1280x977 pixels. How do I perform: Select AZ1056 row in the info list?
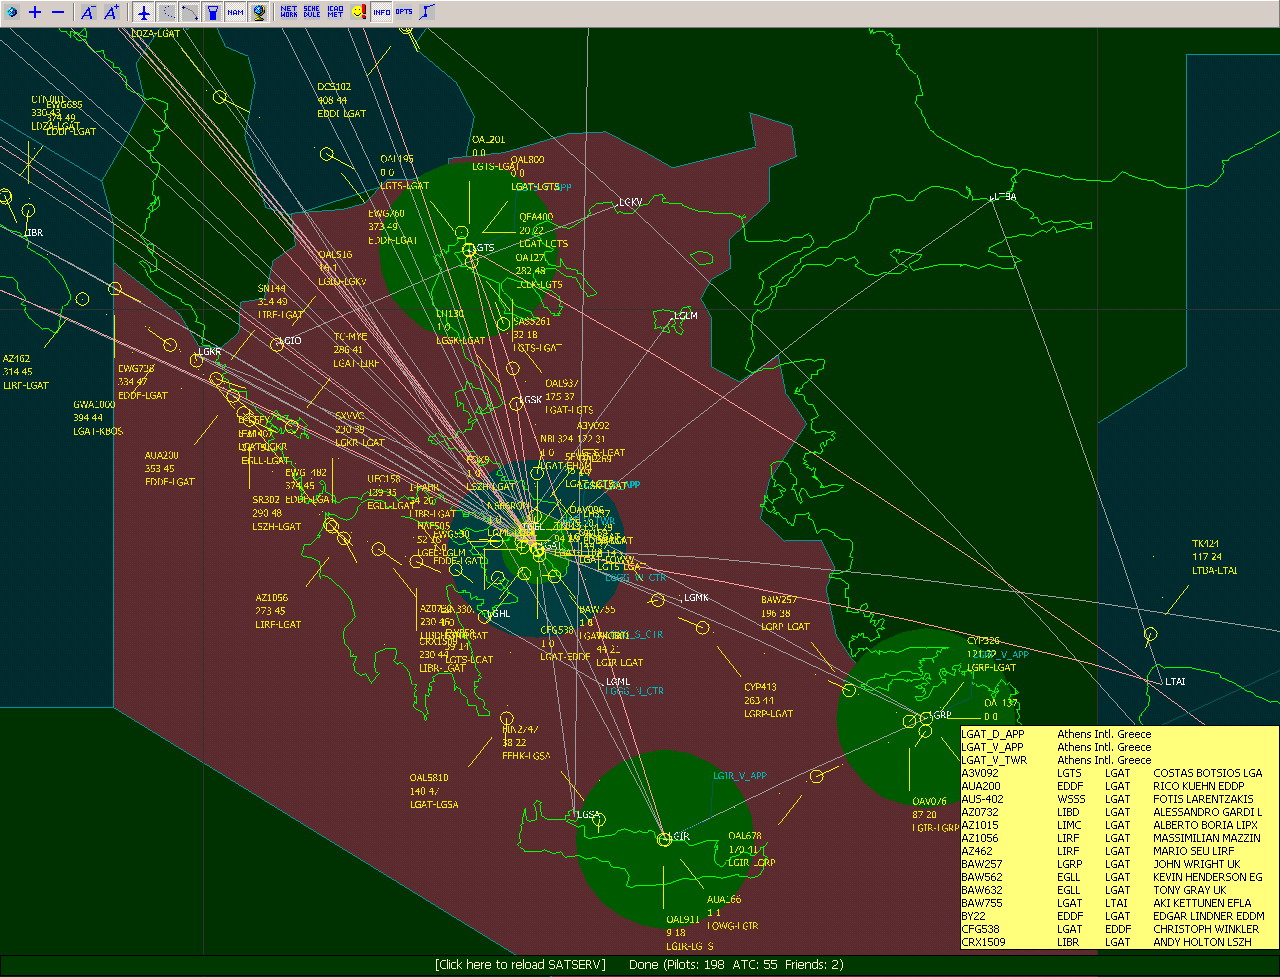pos(1117,837)
